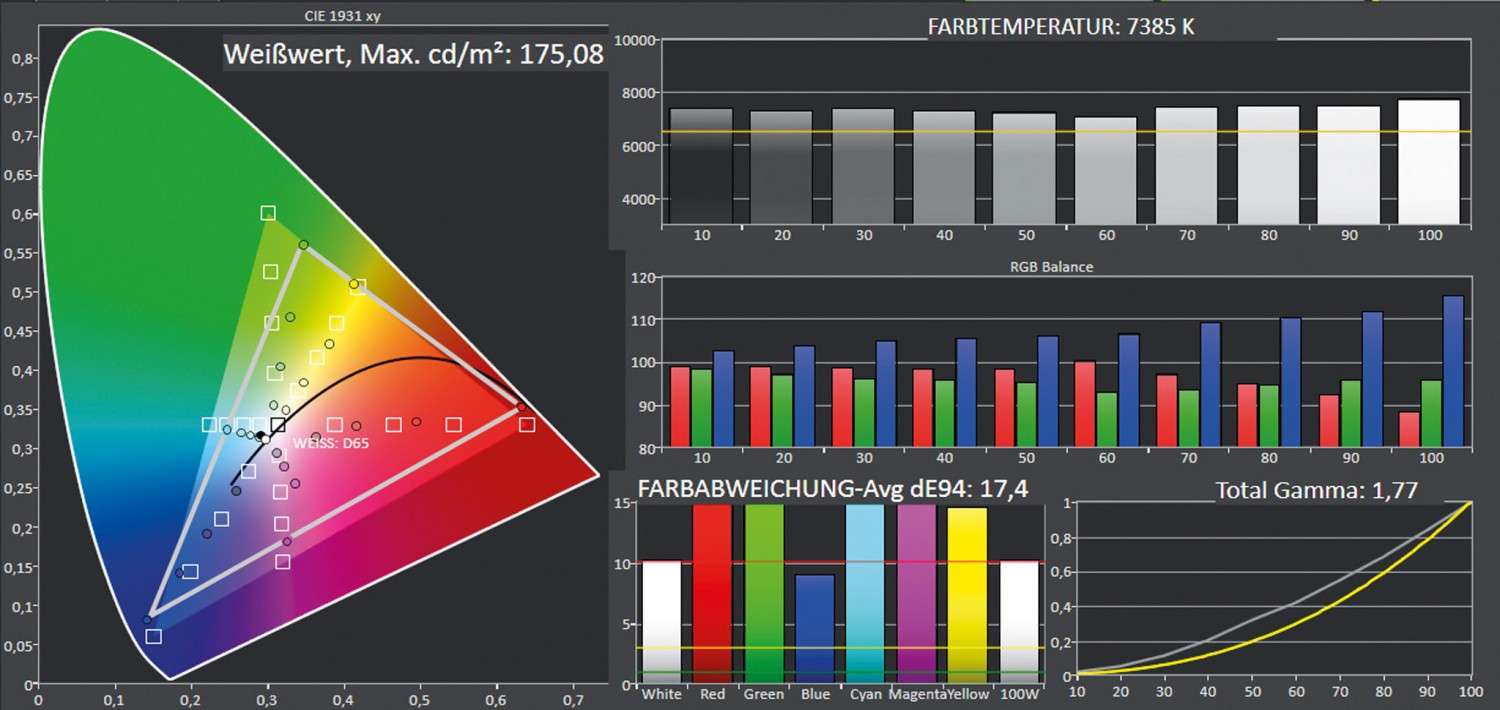Select the red primary target square in CIE diagram
Viewport: 1500px width, 710px height.
pos(527,425)
